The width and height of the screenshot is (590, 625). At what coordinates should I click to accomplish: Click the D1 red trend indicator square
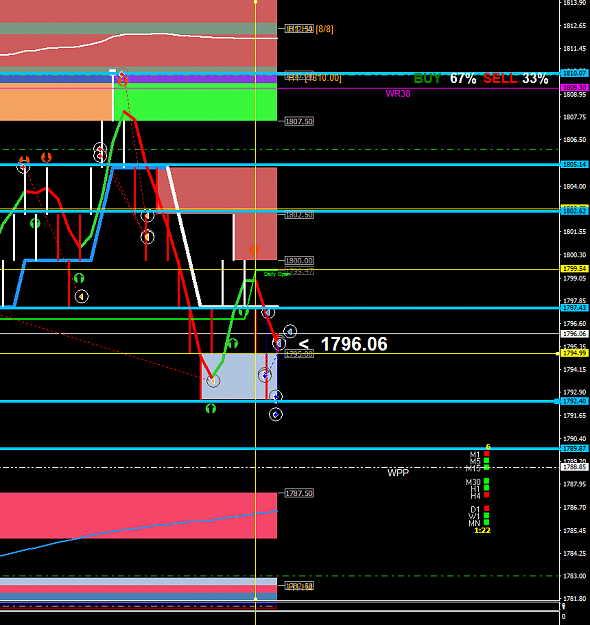(486, 509)
